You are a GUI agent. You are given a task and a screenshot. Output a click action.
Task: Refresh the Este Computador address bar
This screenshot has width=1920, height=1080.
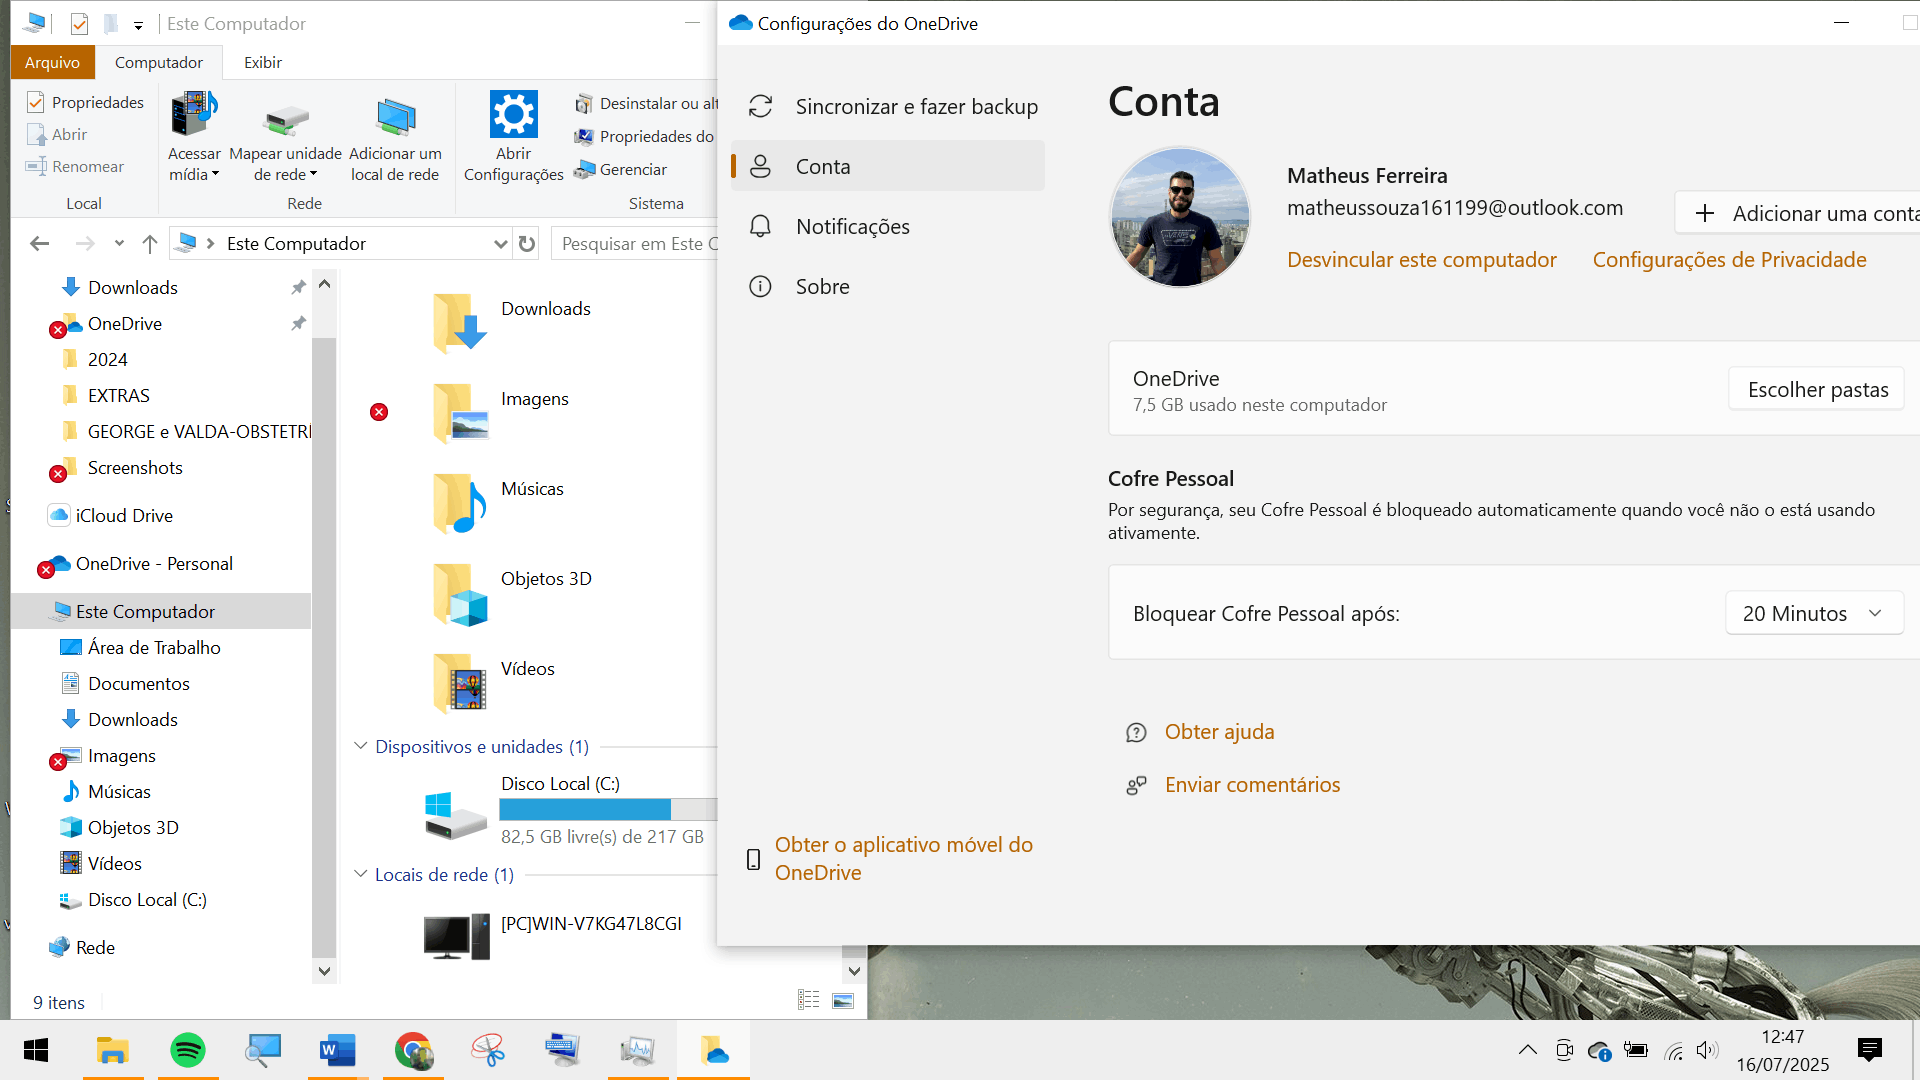527,243
